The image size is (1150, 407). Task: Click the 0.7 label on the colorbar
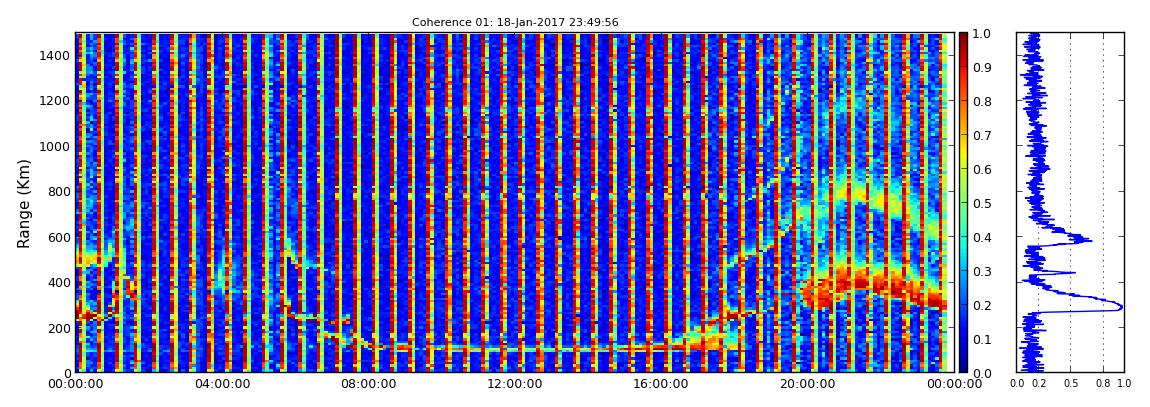(984, 136)
